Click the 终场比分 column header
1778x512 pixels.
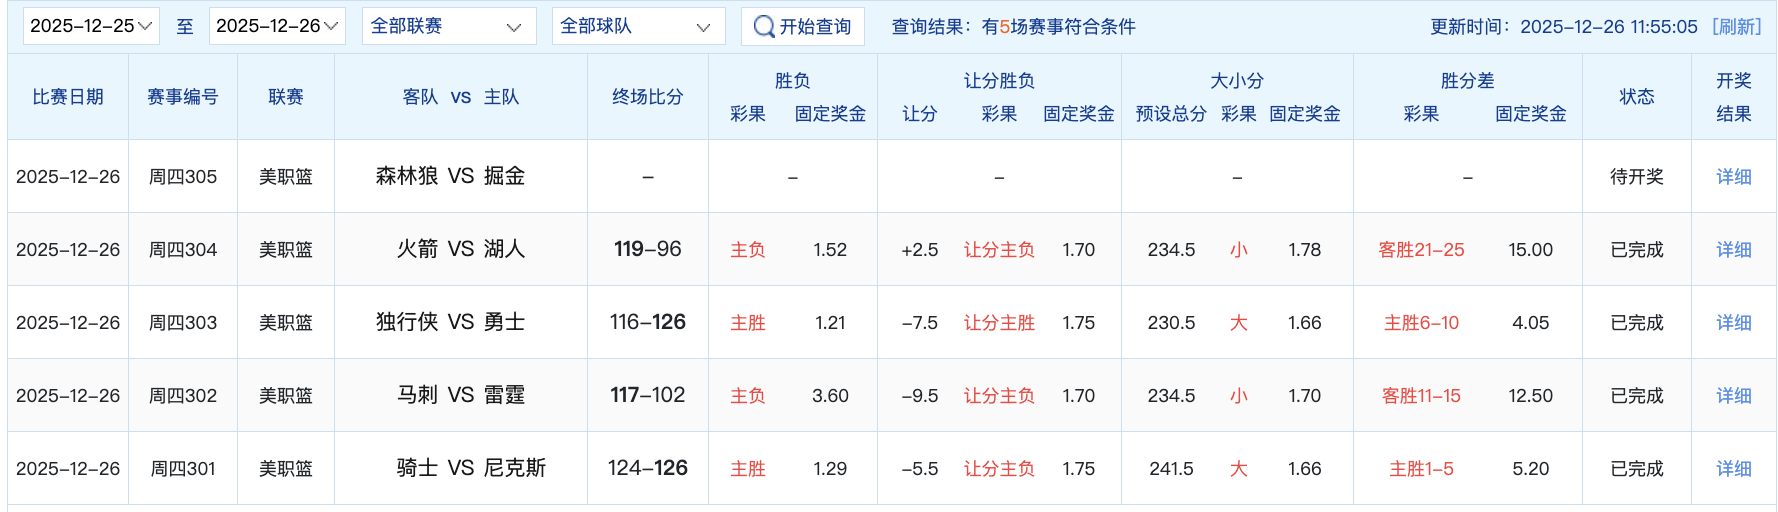pyautogui.click(x=647, y=97)
